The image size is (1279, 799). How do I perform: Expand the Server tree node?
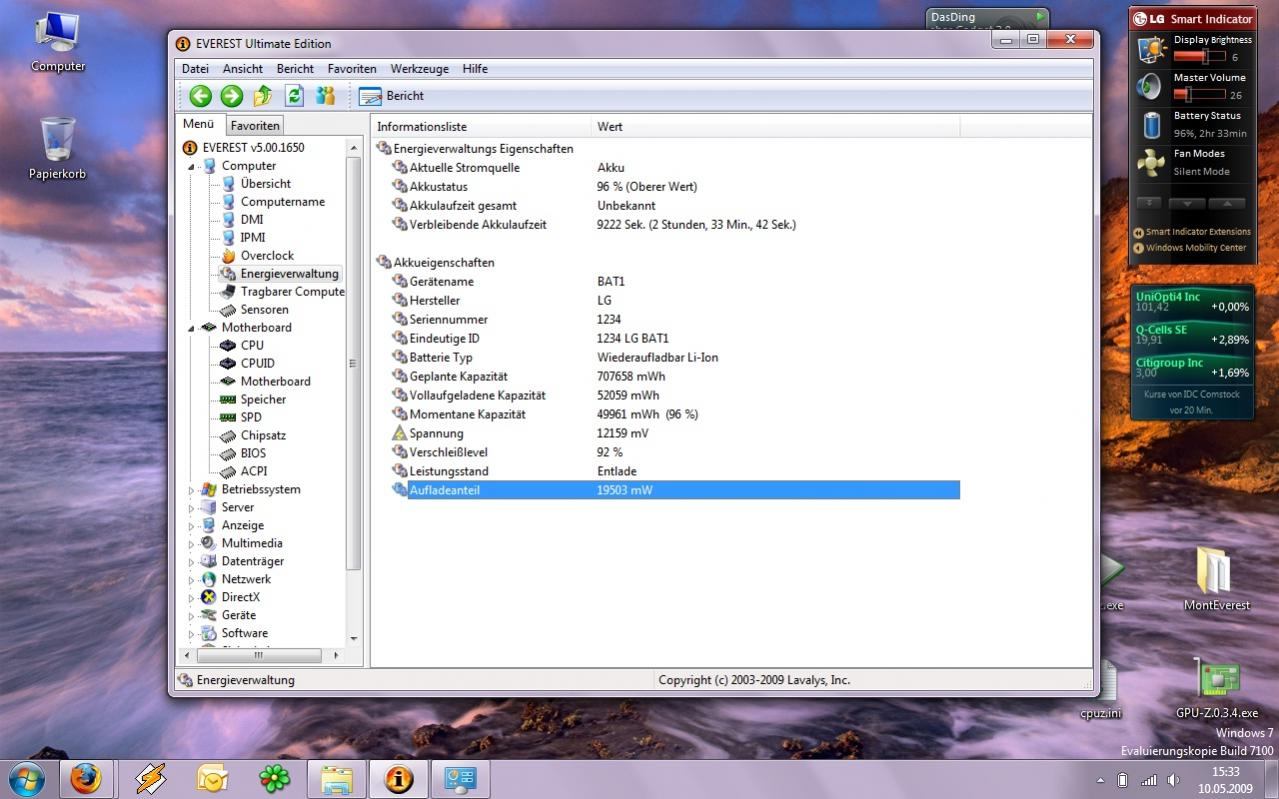point(192,508)
